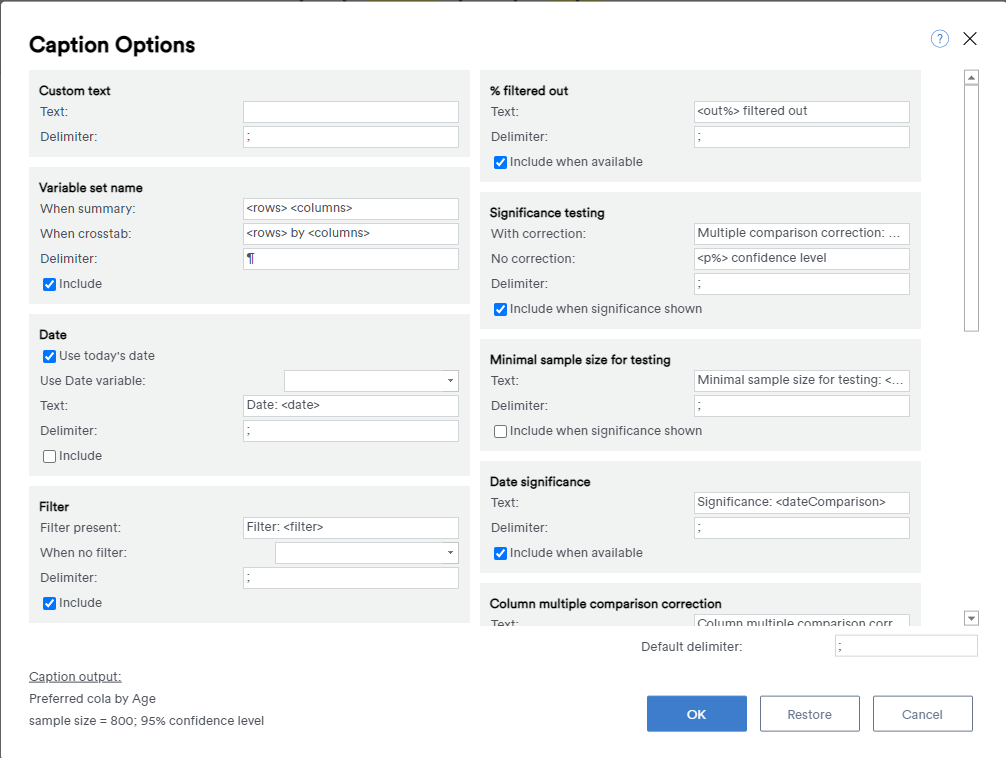This screenshot has width=1006, height=758.
Task: Open the Help icon in the dialog header
Action: 939,38
